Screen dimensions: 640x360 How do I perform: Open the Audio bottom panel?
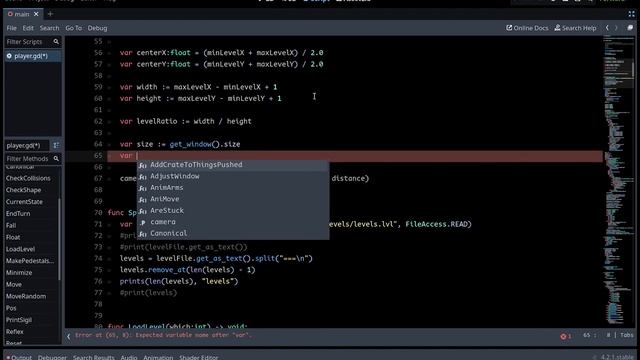(129, 357)
